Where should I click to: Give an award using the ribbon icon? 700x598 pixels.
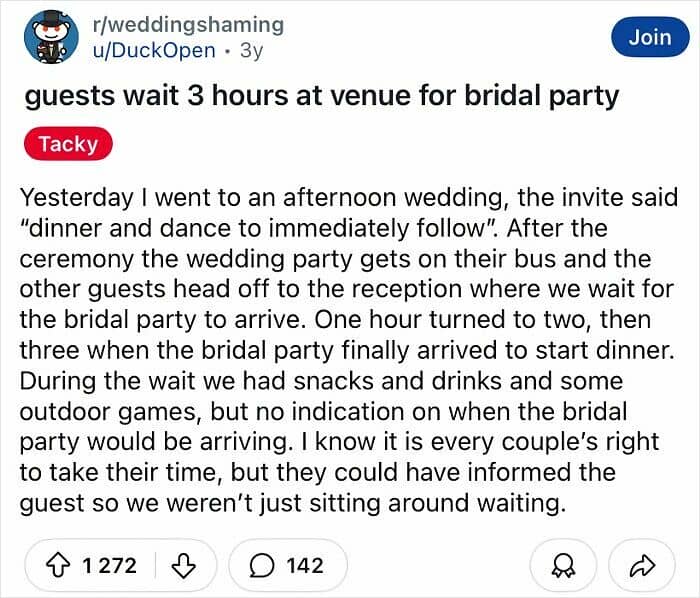(563, 566)
